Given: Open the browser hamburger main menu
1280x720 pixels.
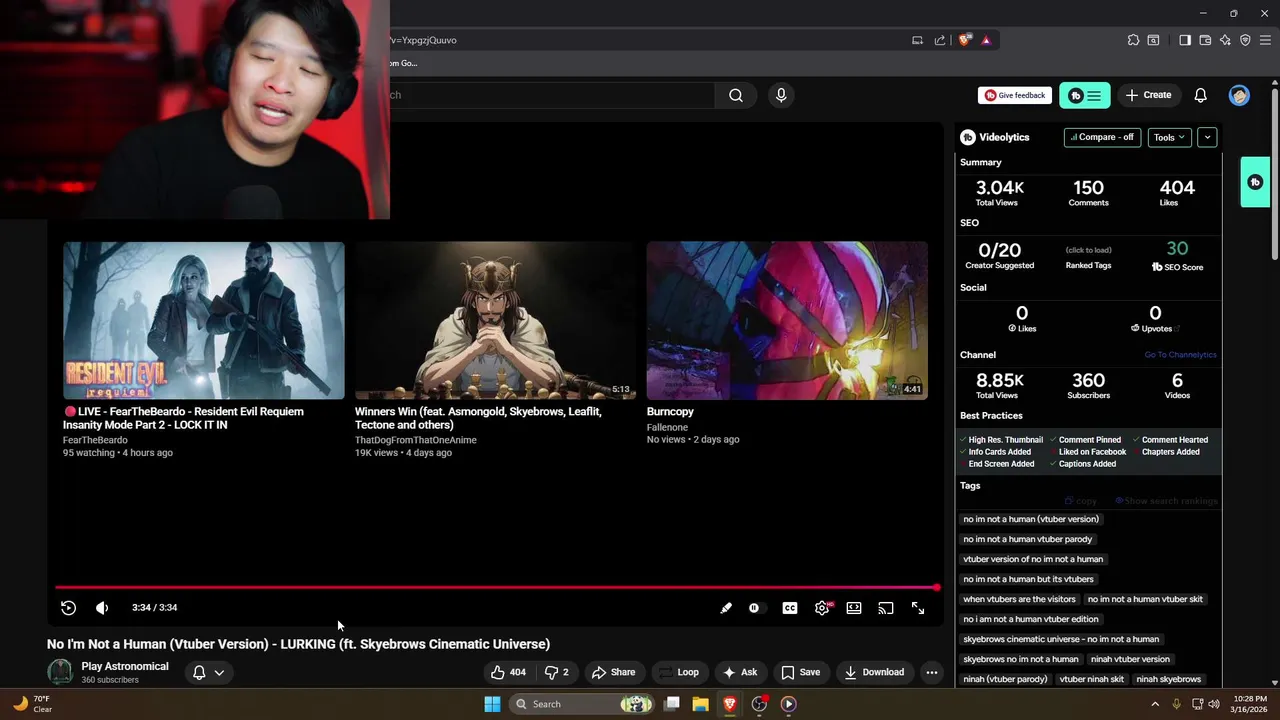Looking at the screenshot, I should point(1265,40).
